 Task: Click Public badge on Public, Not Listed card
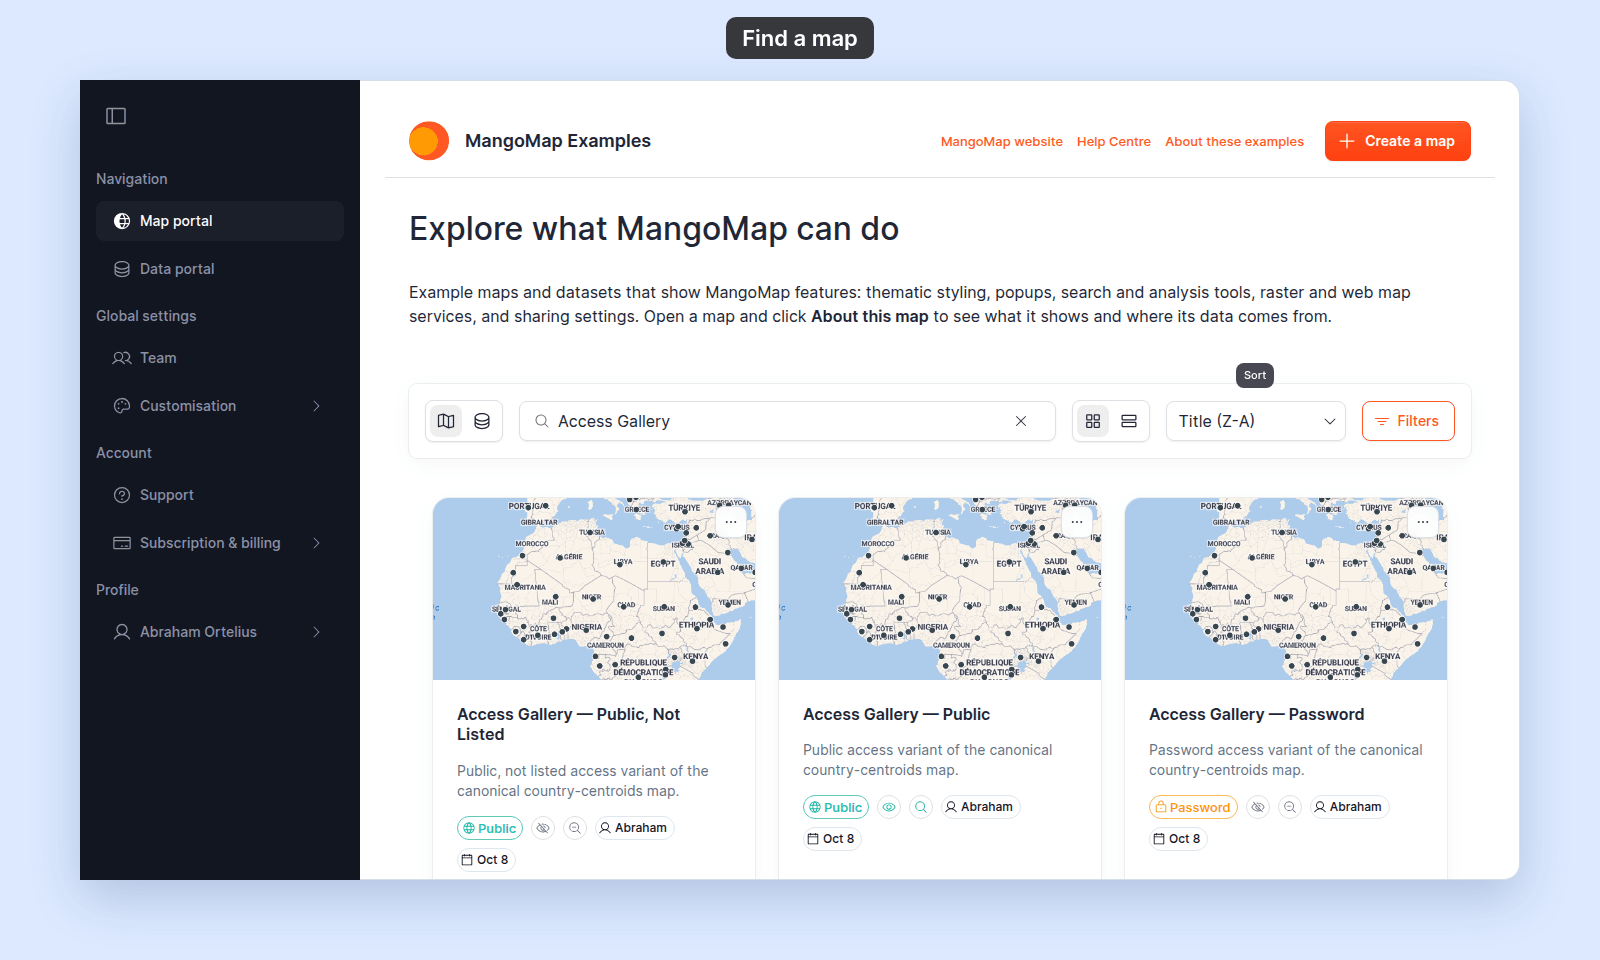(x=490, y=828)
